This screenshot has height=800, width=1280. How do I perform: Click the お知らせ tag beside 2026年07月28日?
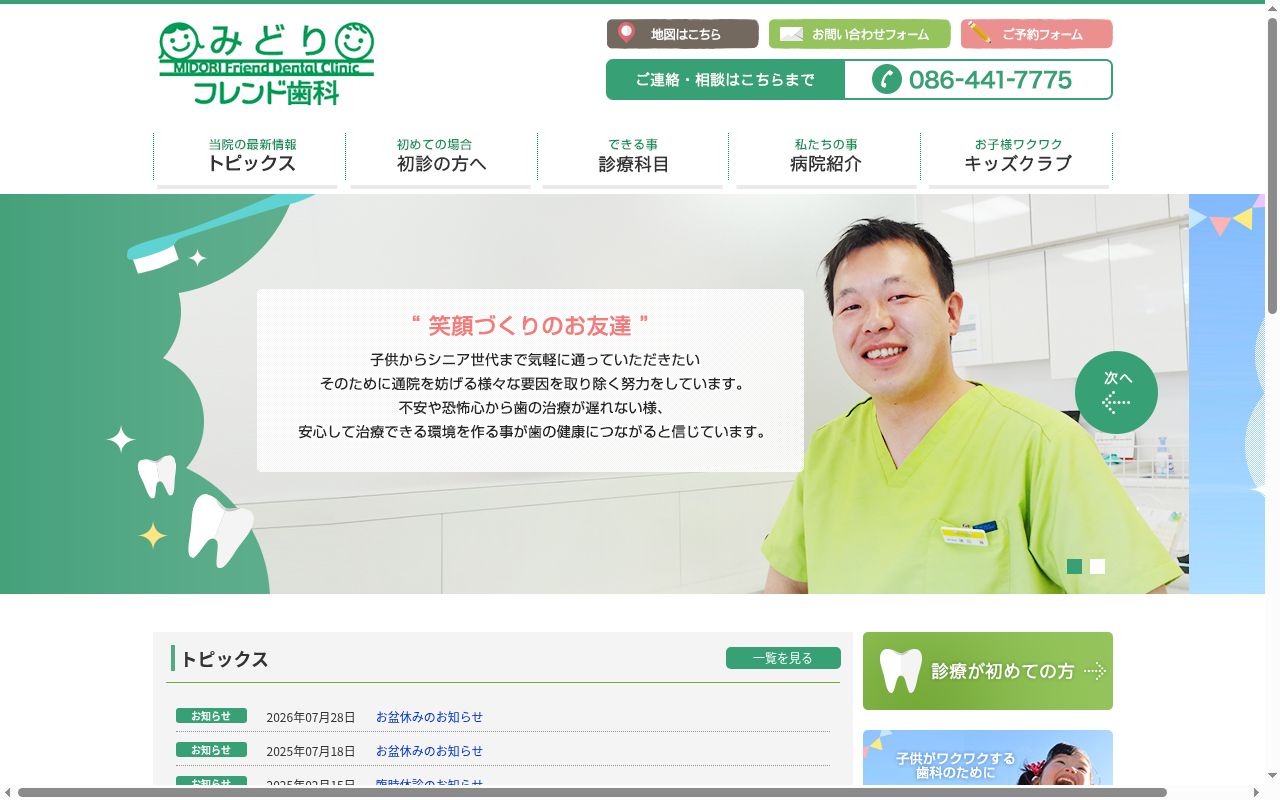click(x=211, y=716)
